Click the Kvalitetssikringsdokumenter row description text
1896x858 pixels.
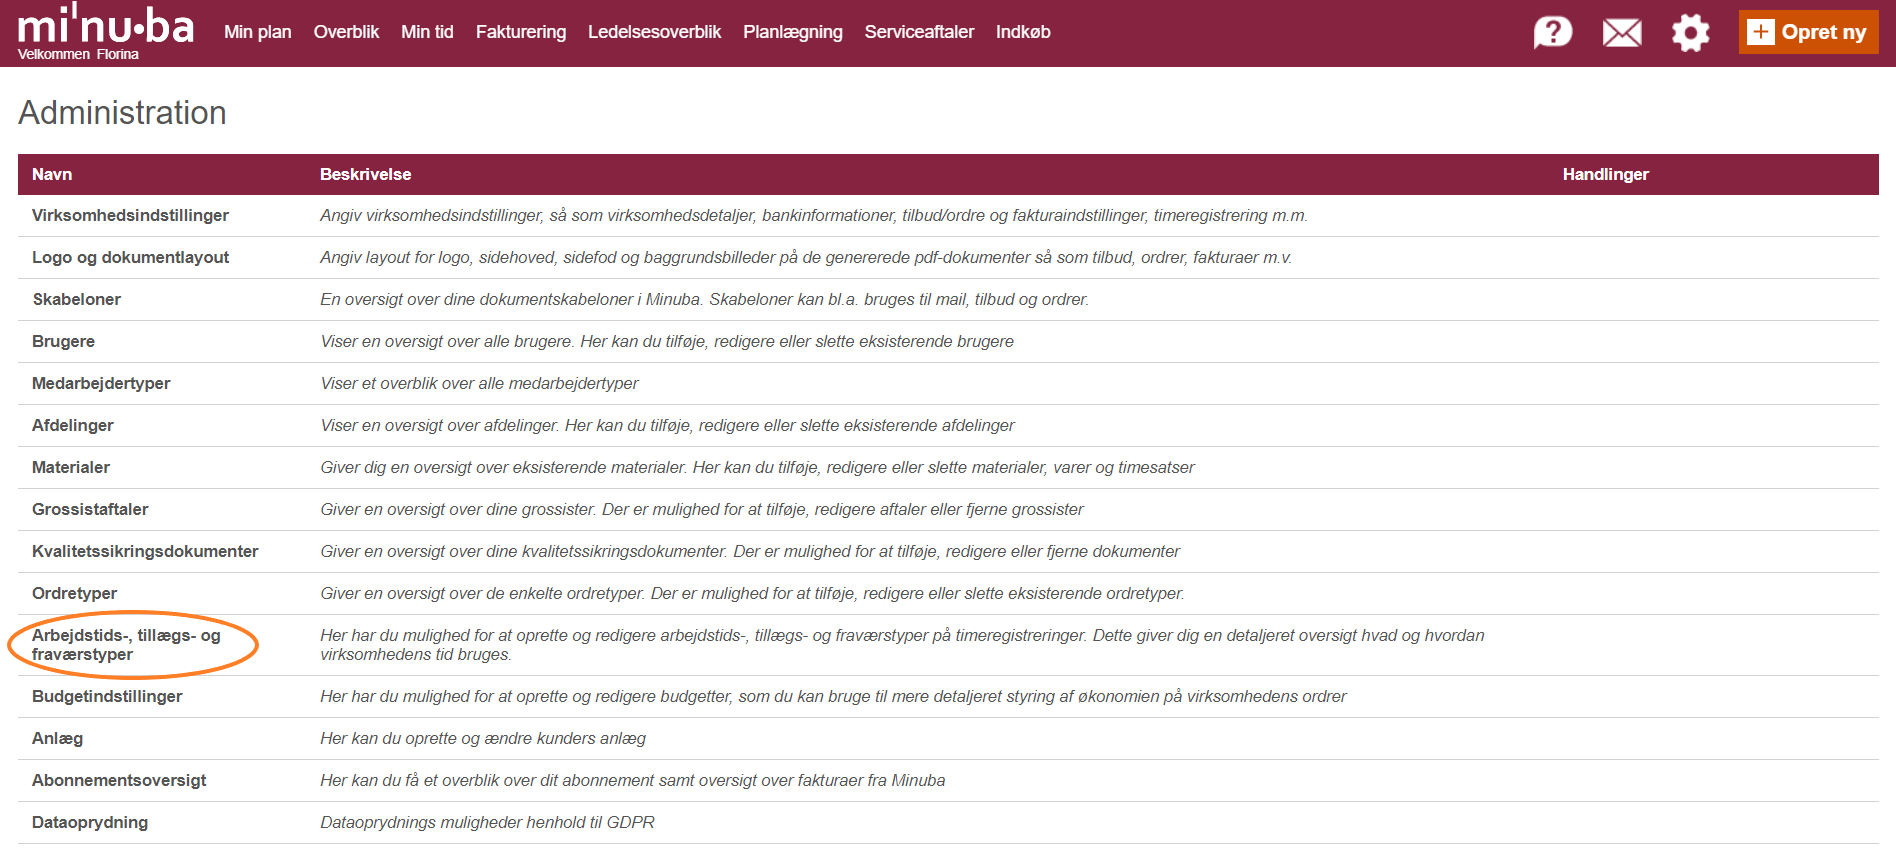750,551
